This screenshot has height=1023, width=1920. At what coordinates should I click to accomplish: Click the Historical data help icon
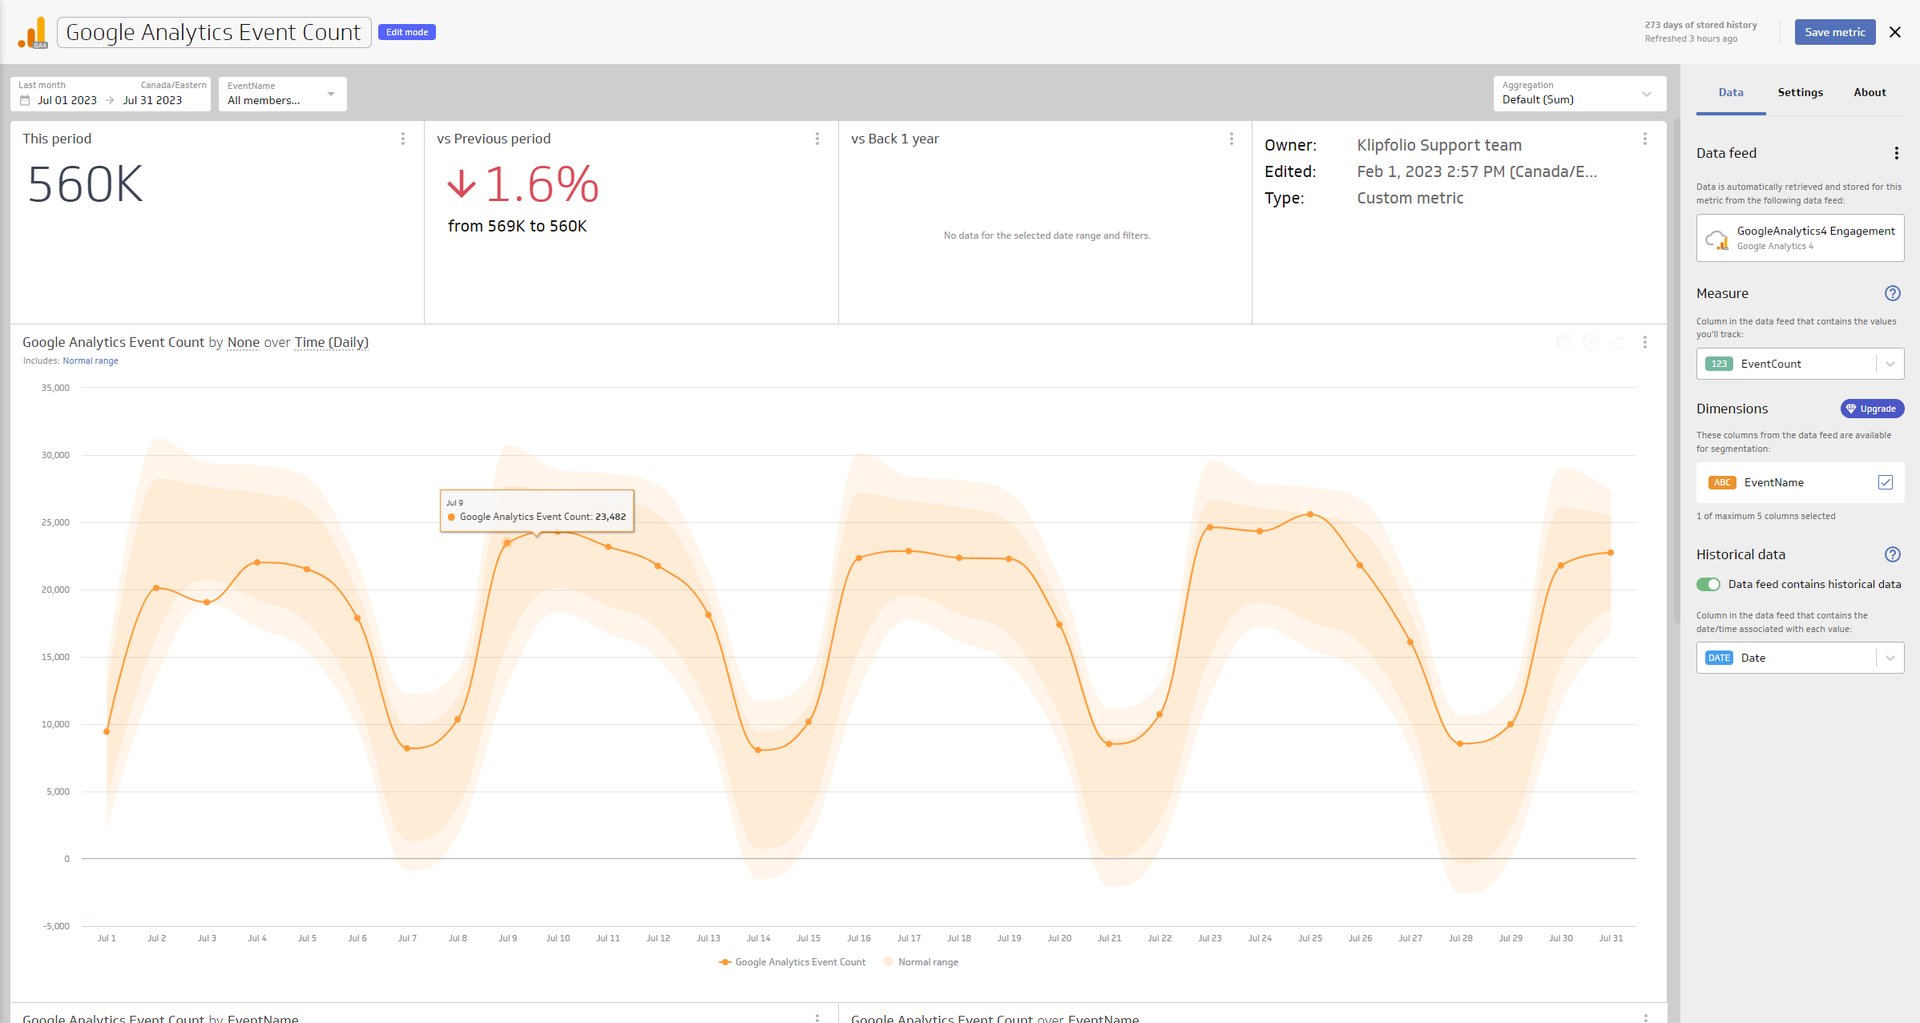pyautogui.click(x=1892, y=554)
